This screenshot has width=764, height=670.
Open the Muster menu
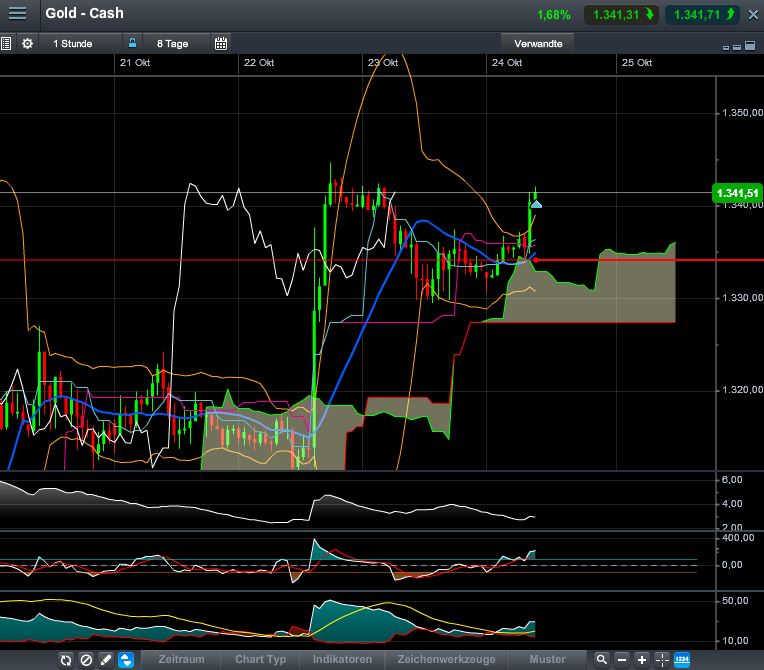tap(547, 659)
